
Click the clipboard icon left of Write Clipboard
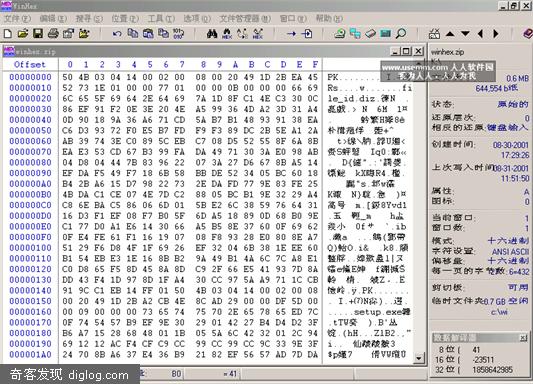pos(148,34)
